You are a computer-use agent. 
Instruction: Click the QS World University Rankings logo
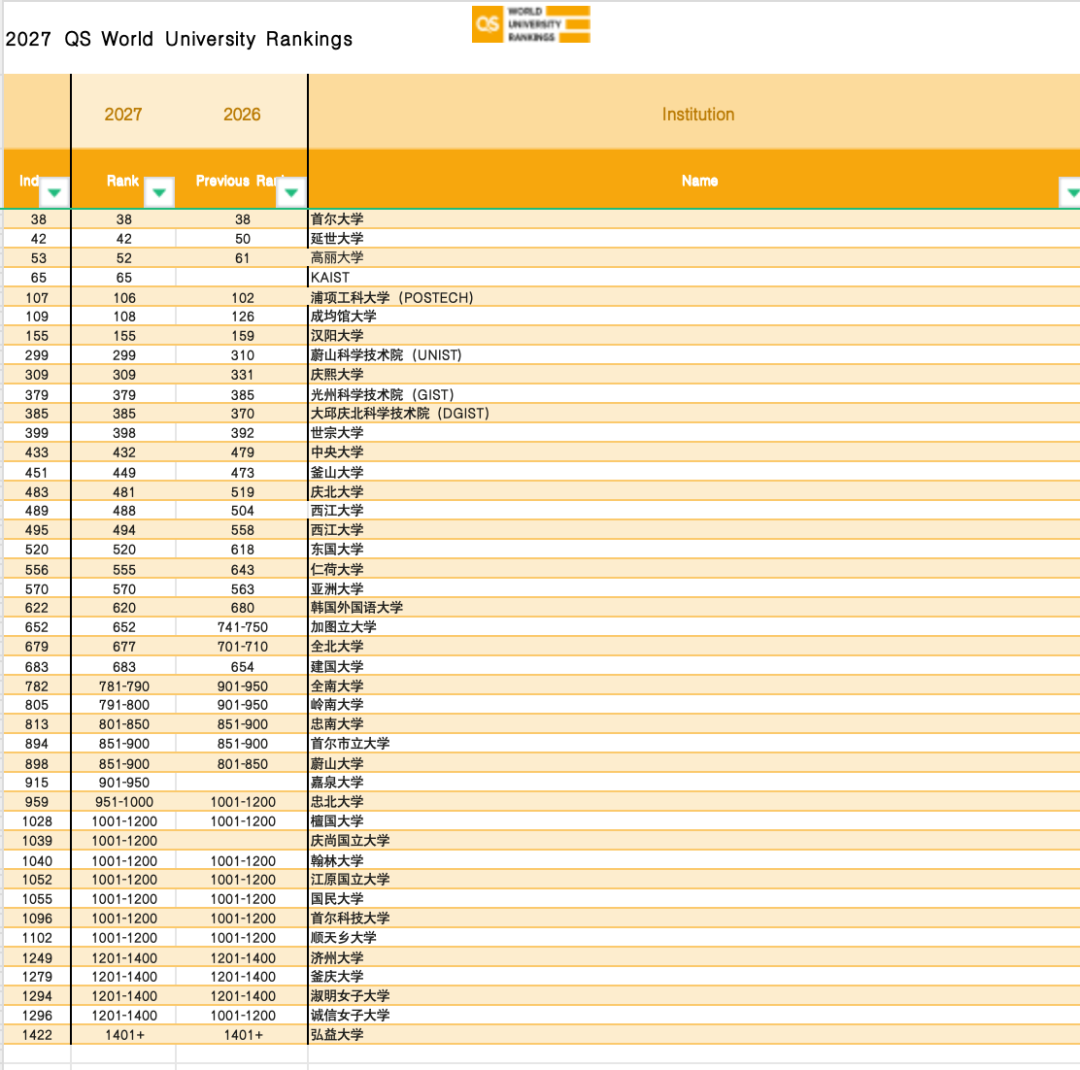[x=531, y=24]
